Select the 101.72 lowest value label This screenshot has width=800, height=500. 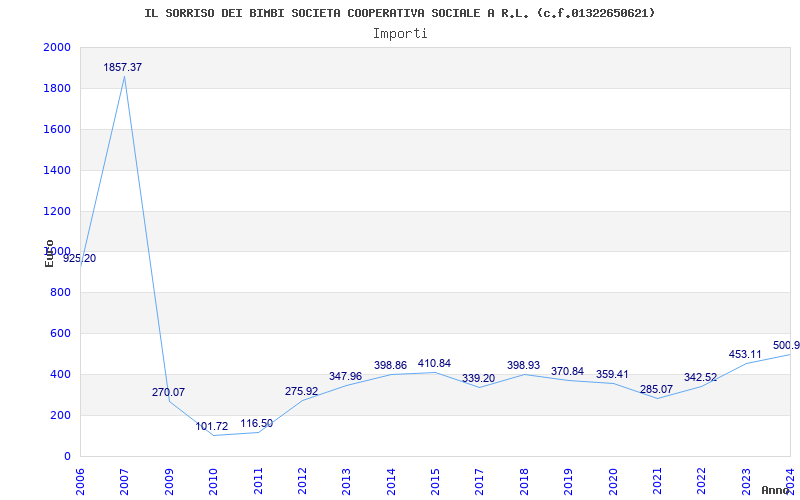212,426
